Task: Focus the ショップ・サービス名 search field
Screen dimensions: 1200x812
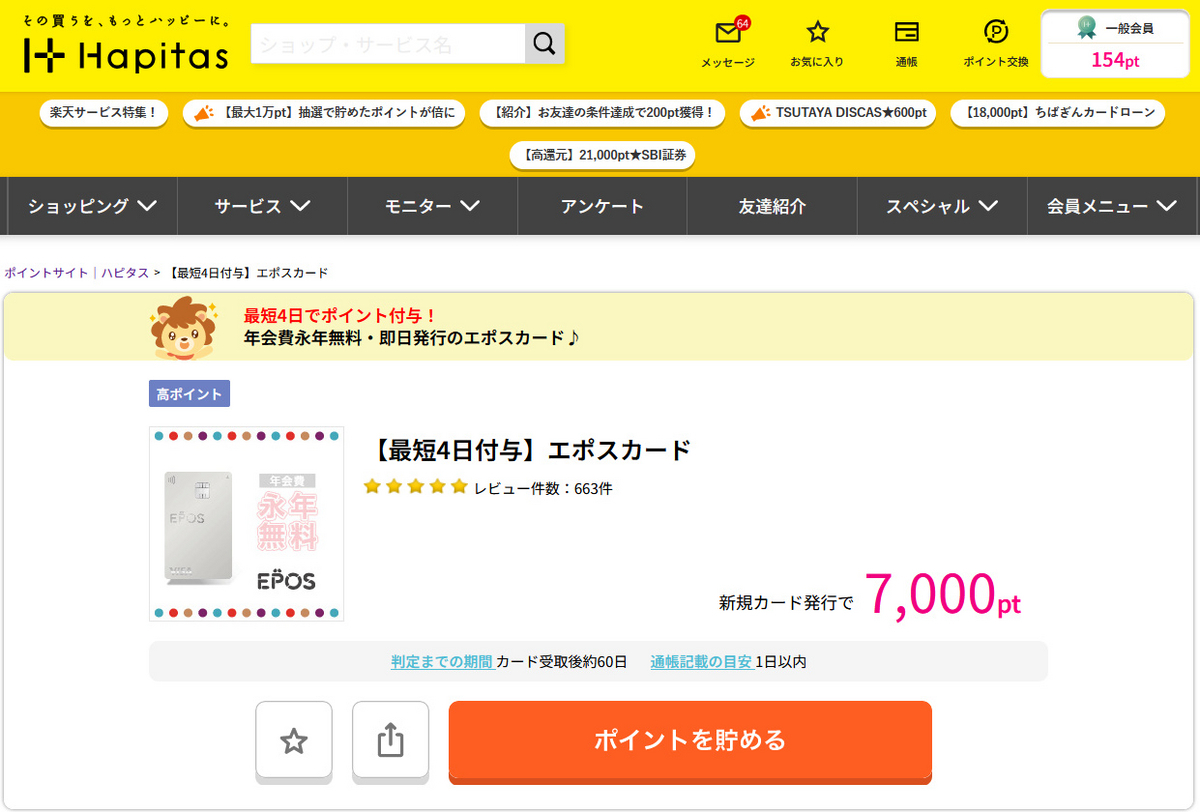Action: point(388,44)
